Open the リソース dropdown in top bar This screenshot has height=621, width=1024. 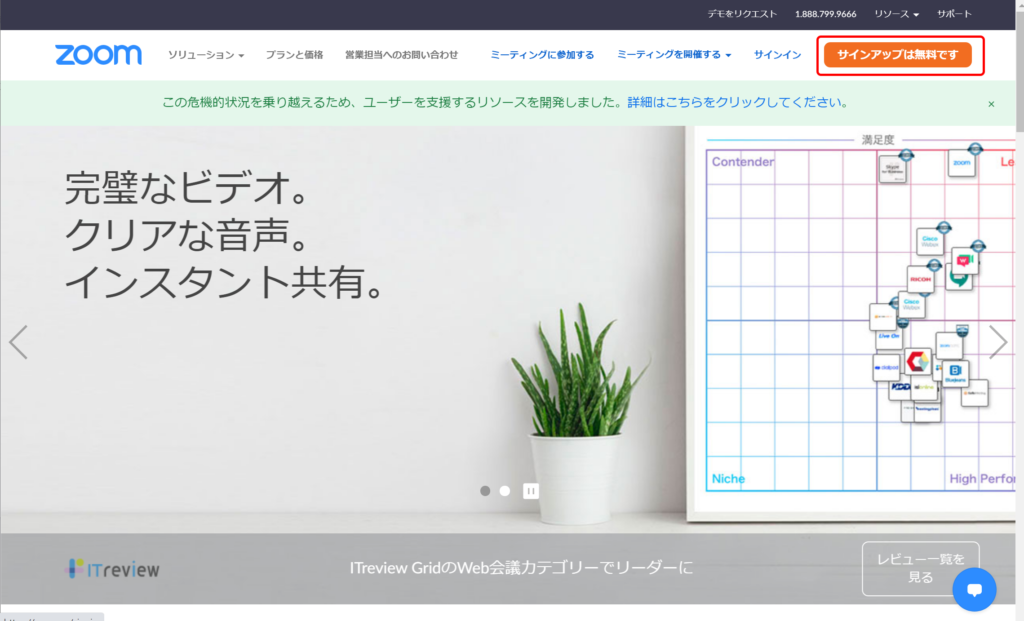pos(896,14)
